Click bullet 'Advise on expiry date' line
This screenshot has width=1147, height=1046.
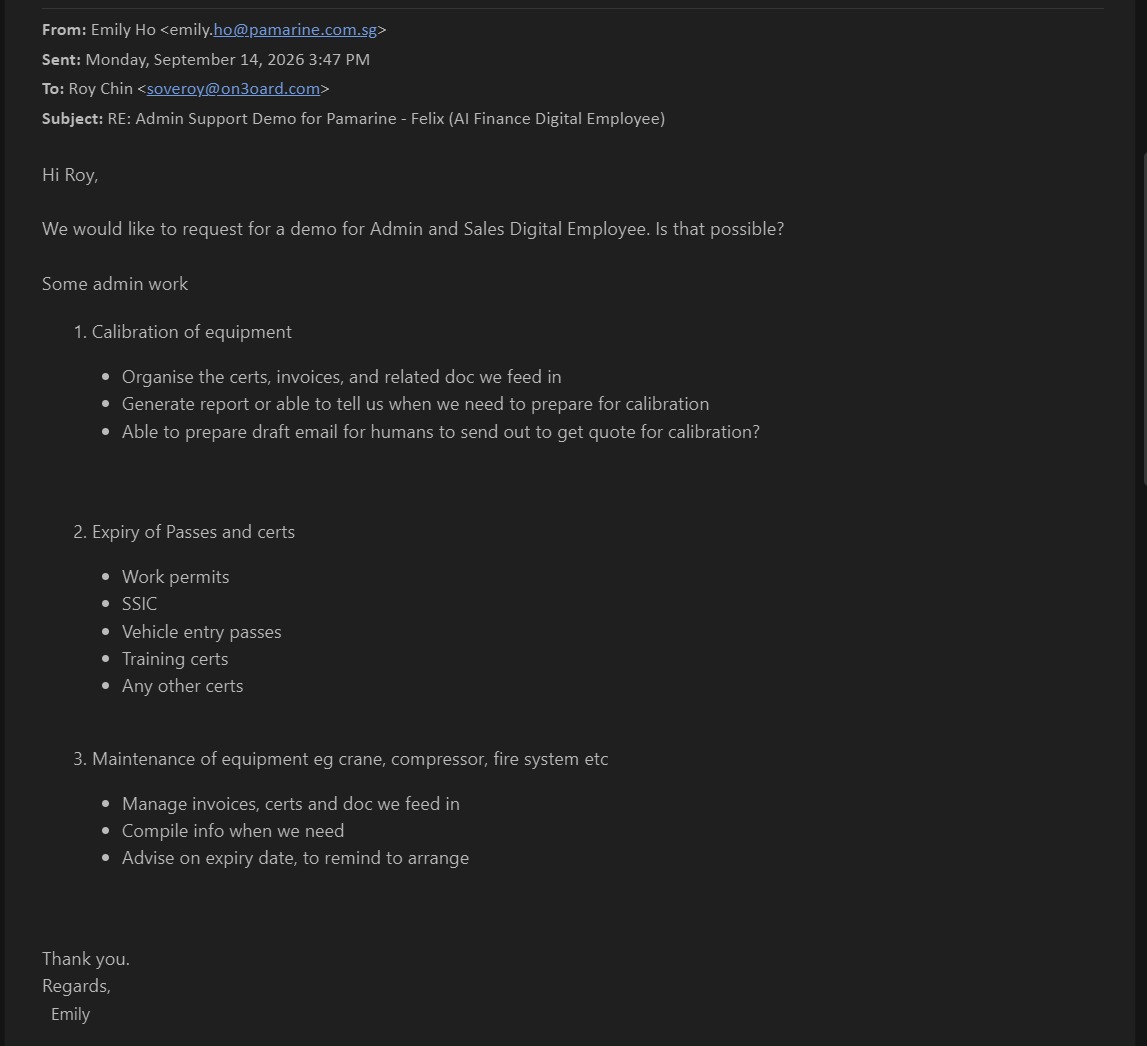(x=296, y=858)
